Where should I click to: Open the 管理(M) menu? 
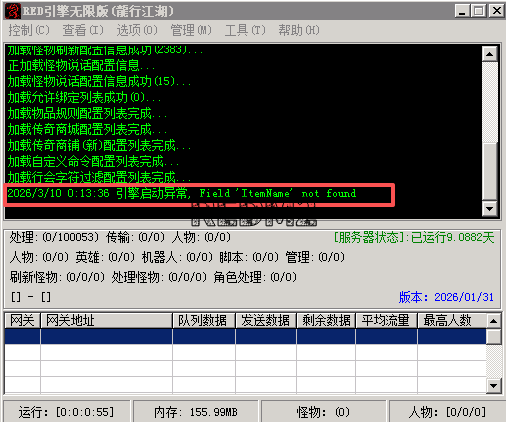click(191, 30)
